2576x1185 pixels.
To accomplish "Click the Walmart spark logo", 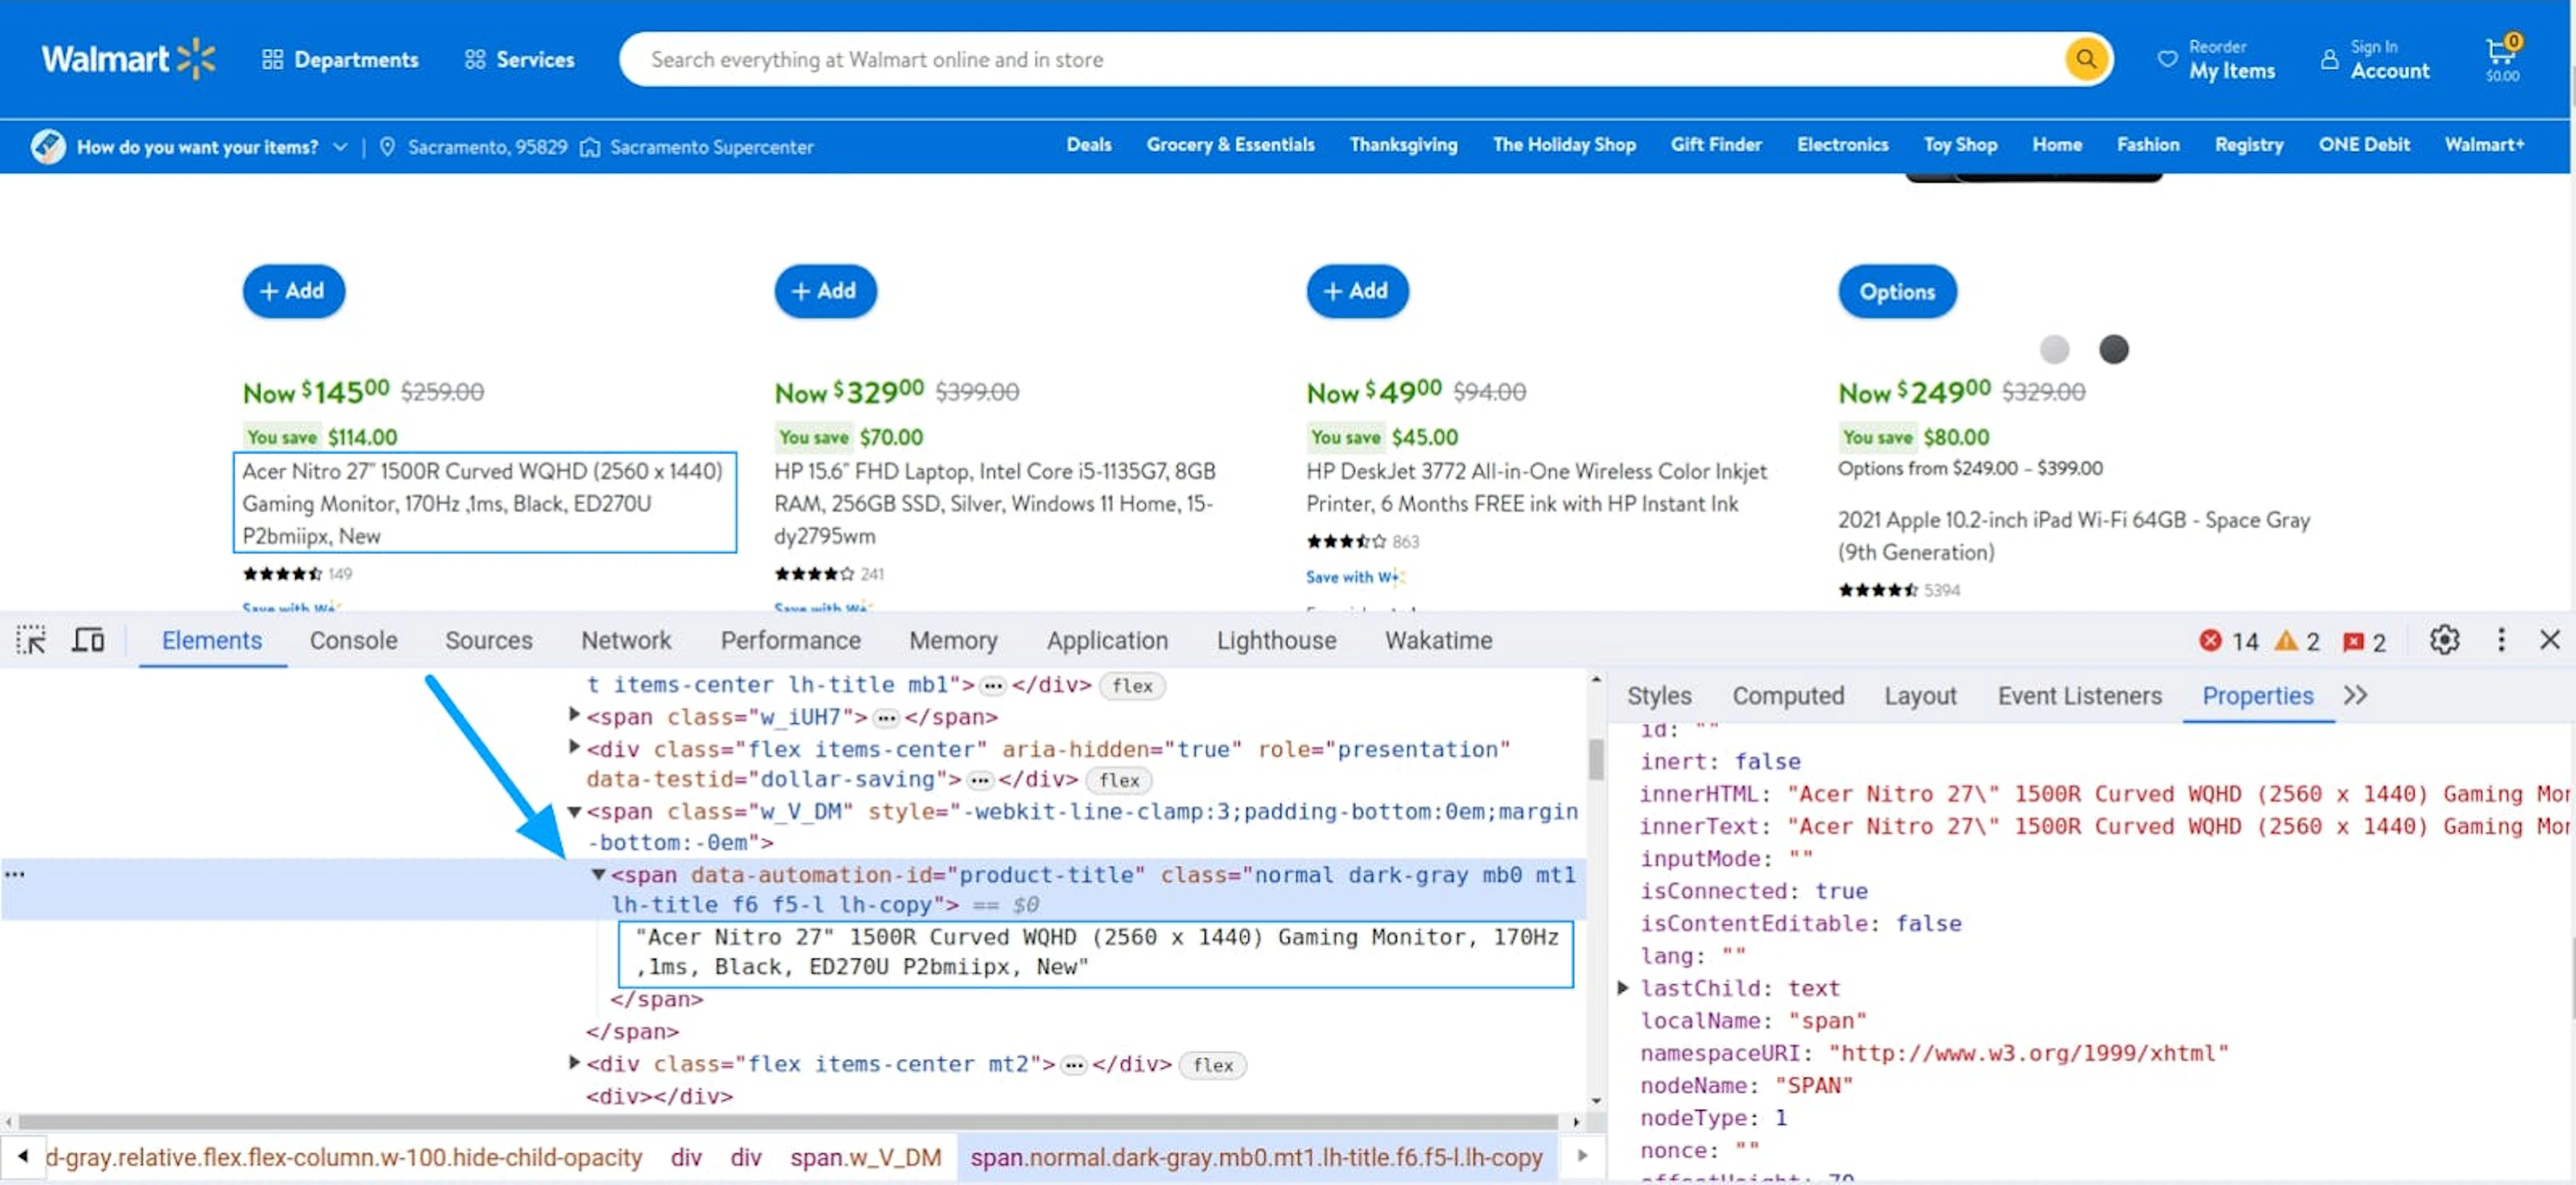I will (196, 58).
